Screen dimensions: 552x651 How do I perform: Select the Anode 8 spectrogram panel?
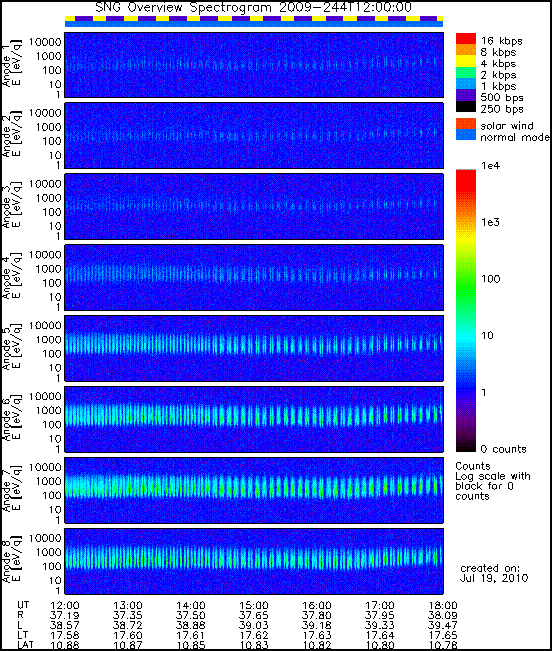(254, 561)
